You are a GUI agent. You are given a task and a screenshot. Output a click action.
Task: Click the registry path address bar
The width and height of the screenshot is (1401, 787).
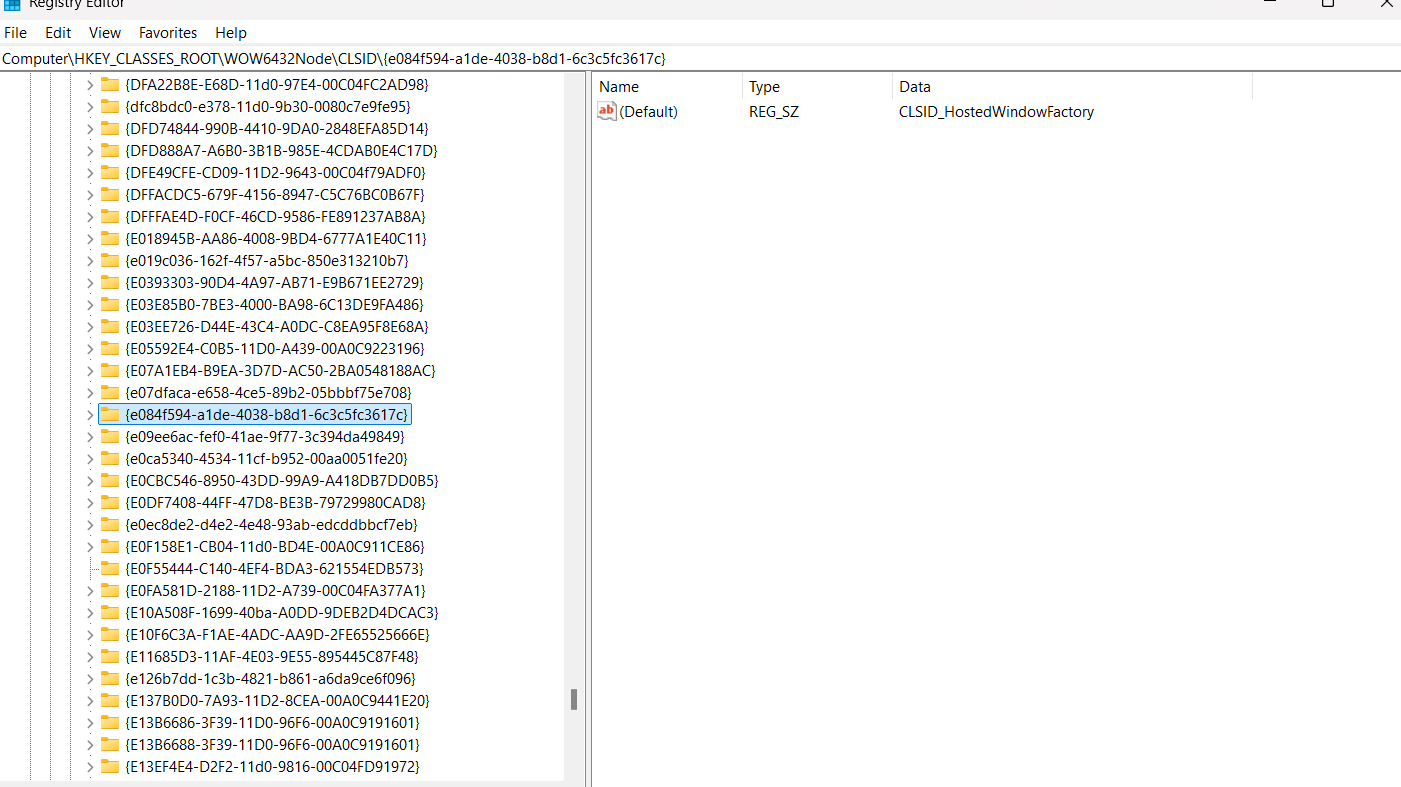coord(700,59)
